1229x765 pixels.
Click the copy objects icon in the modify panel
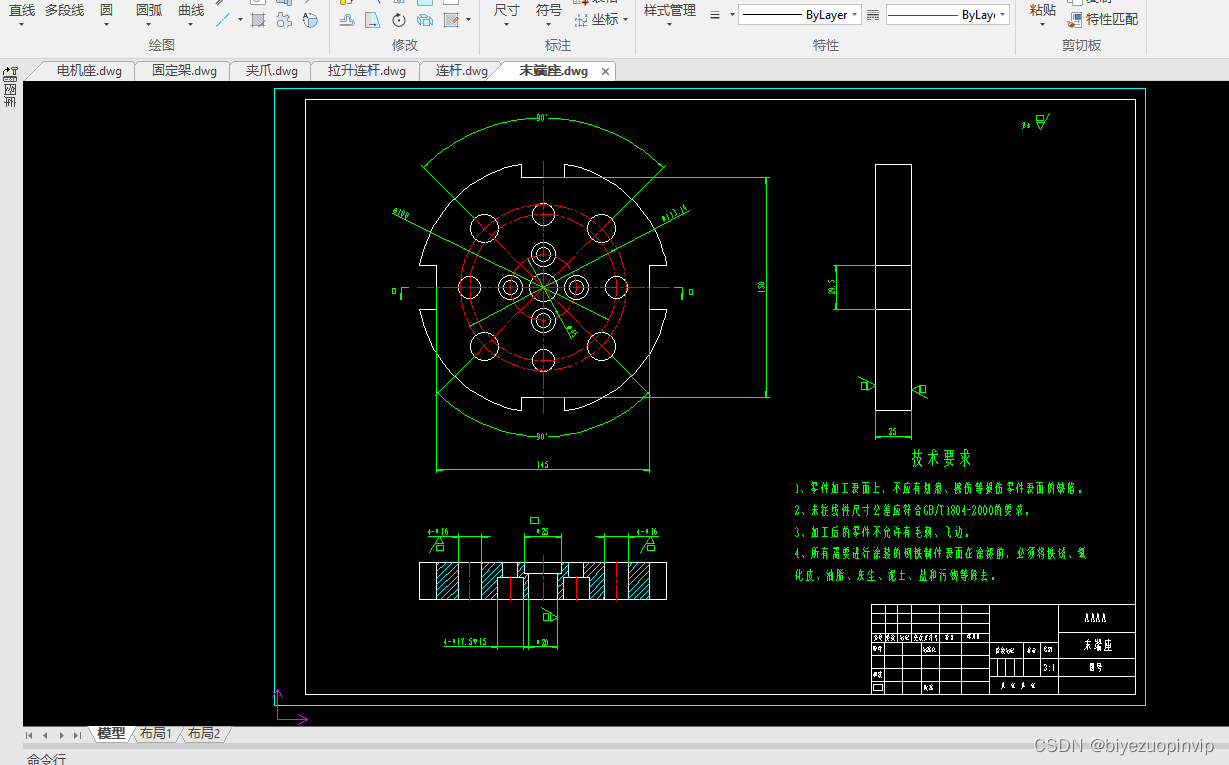click(425, 20)
